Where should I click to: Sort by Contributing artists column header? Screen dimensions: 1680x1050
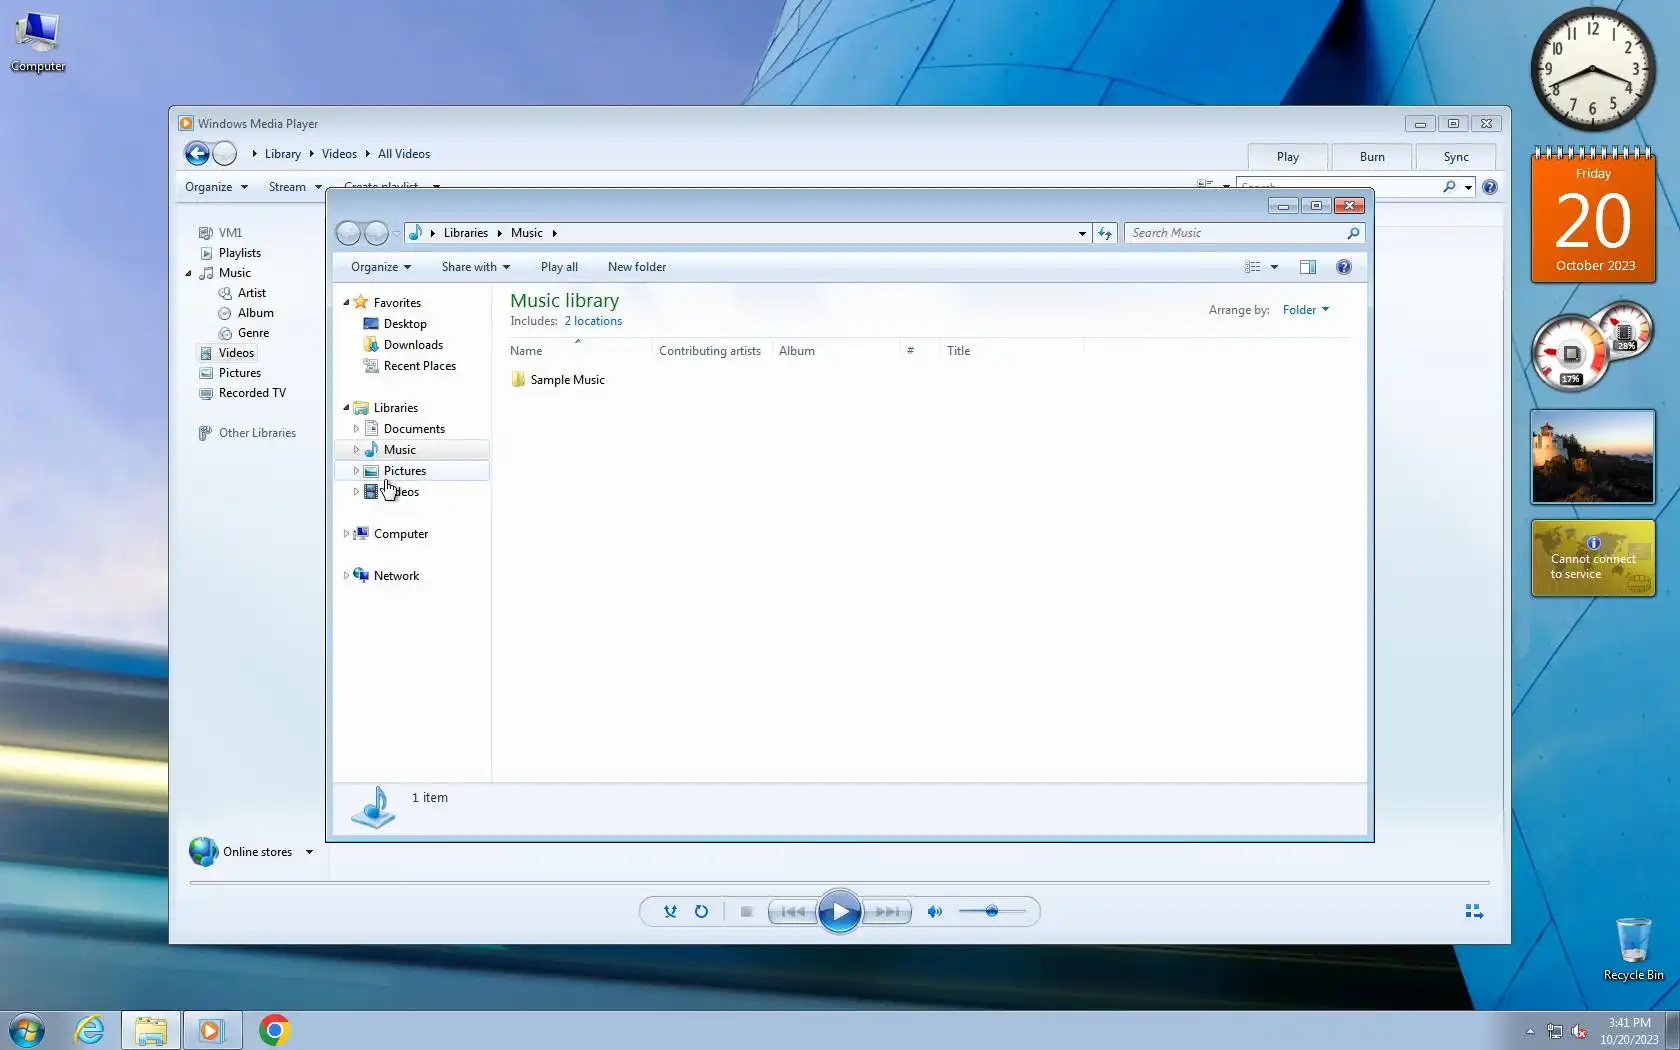pos(710,351)
